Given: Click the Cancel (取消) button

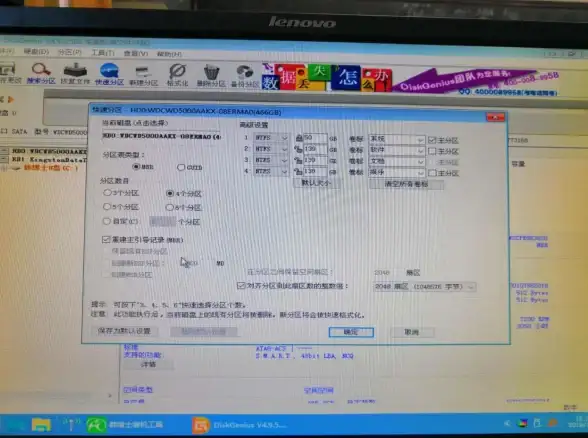Looking at the screenshot, I should [x=412, y=332].
